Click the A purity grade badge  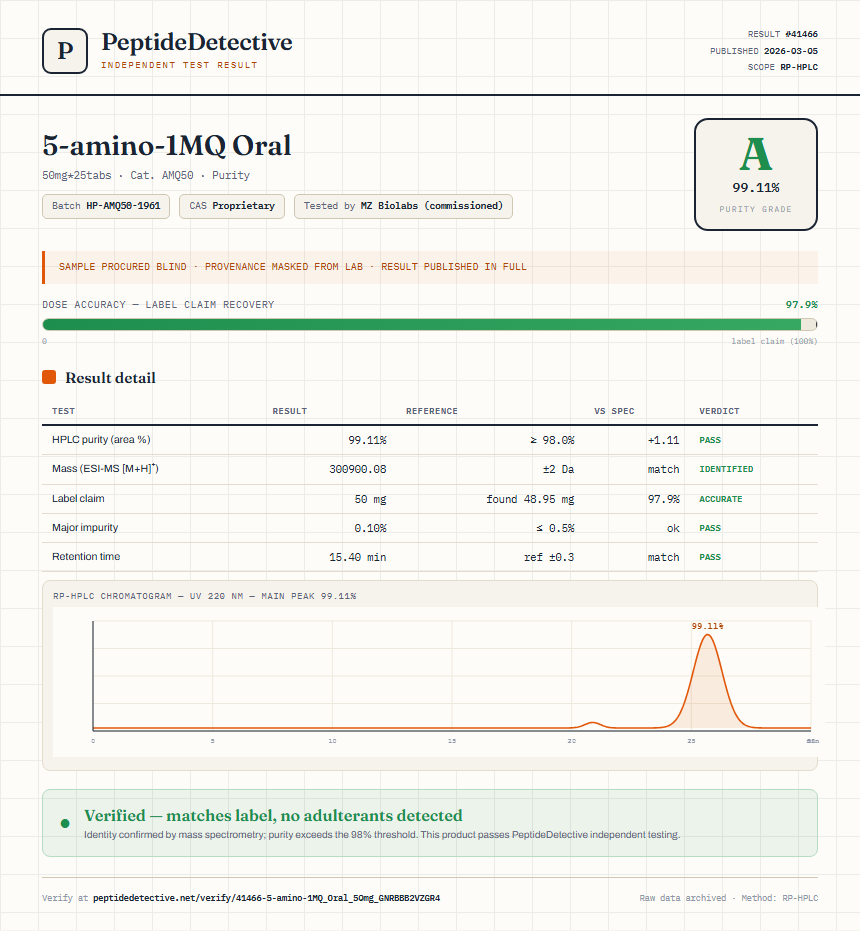pos(755,175)
